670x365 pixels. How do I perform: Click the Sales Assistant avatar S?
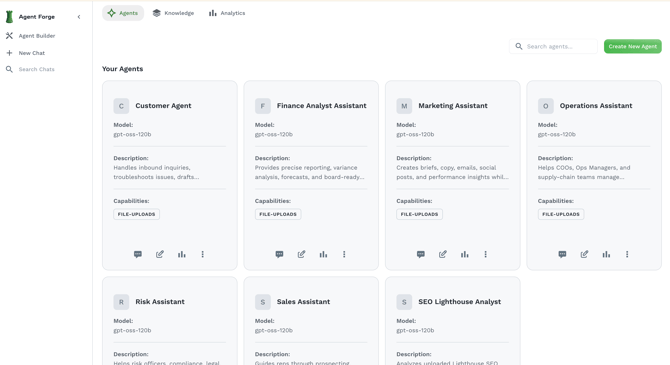[x=263, y=302]
